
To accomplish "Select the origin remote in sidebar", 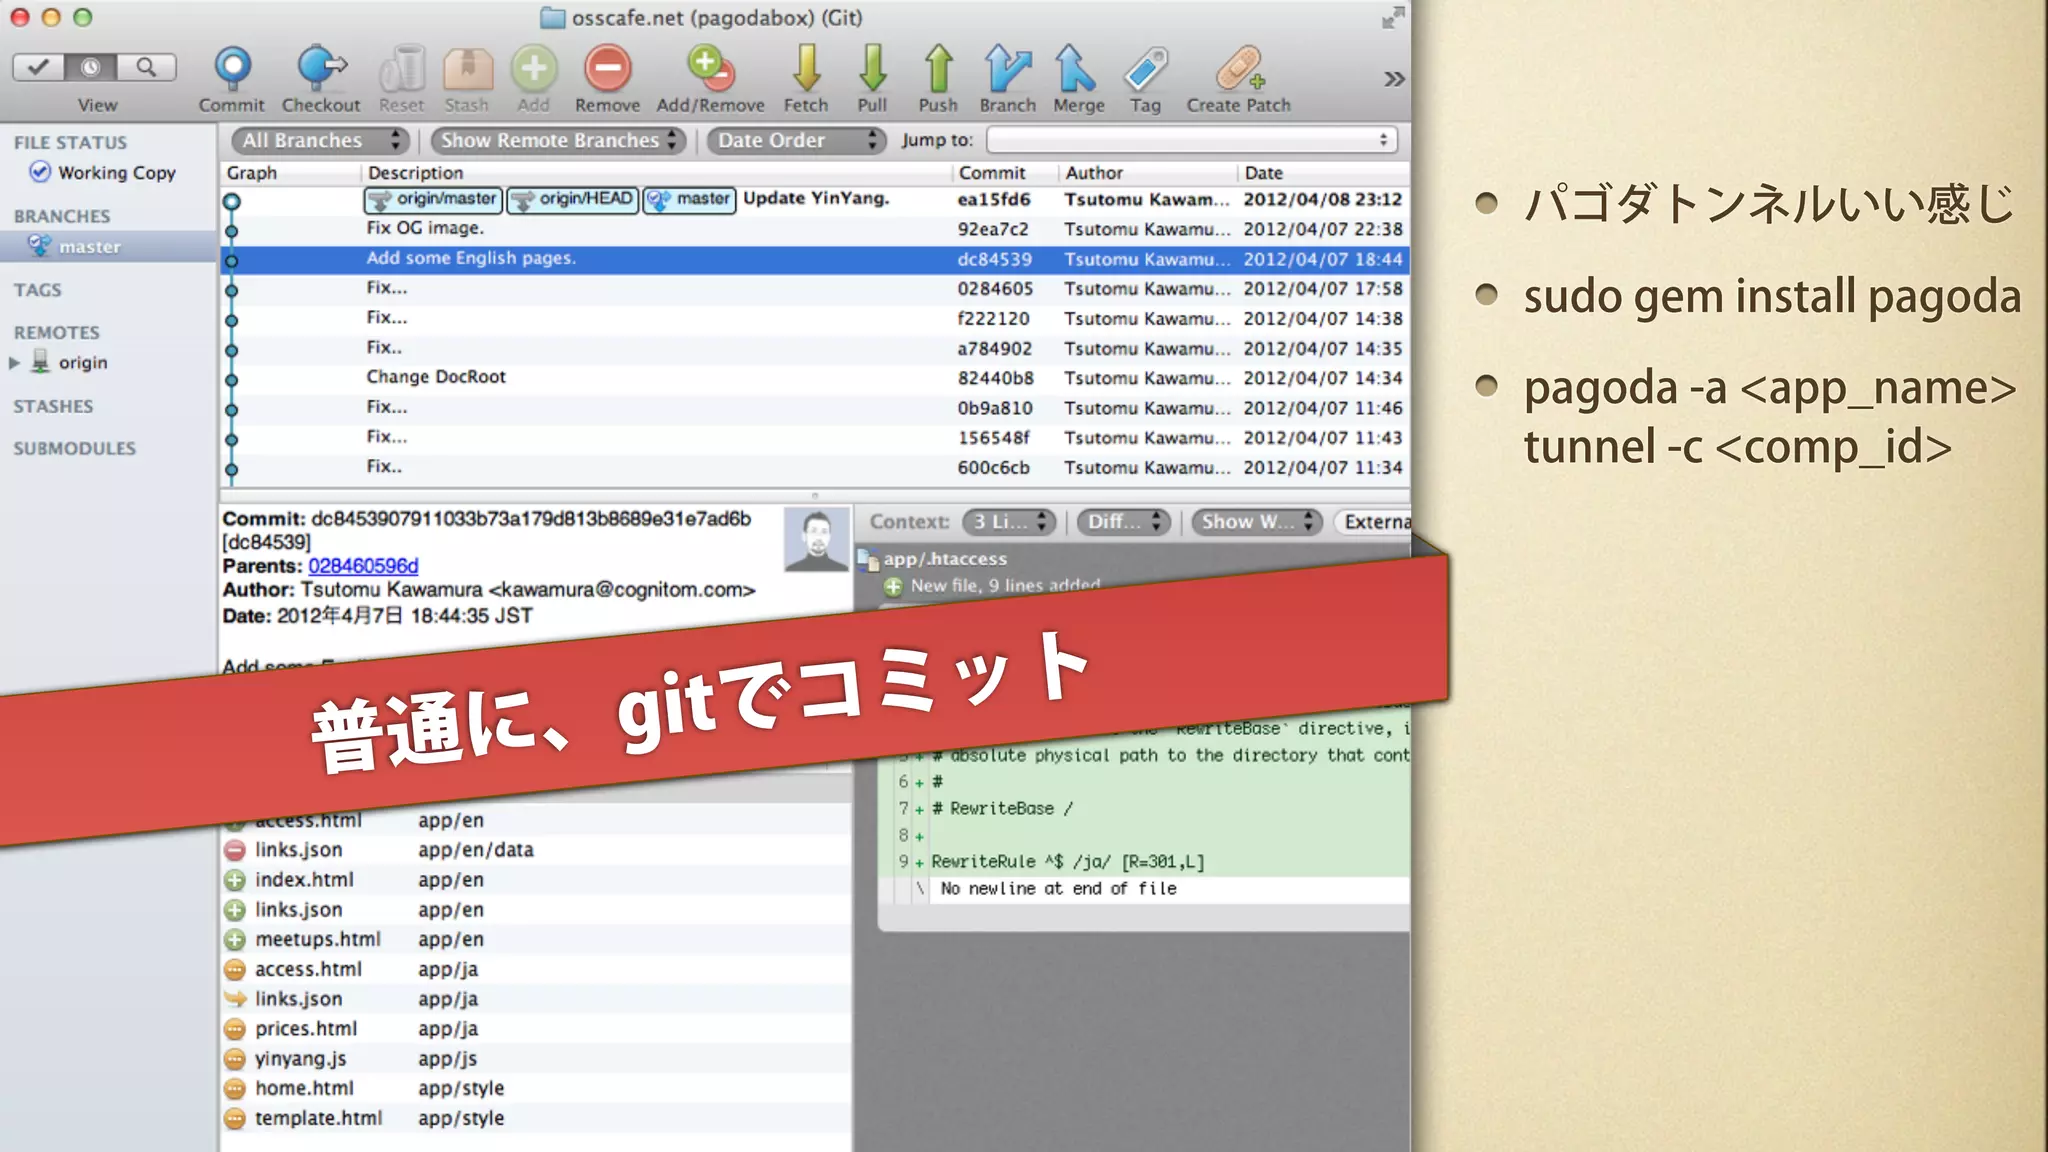I will coord(70,362).
